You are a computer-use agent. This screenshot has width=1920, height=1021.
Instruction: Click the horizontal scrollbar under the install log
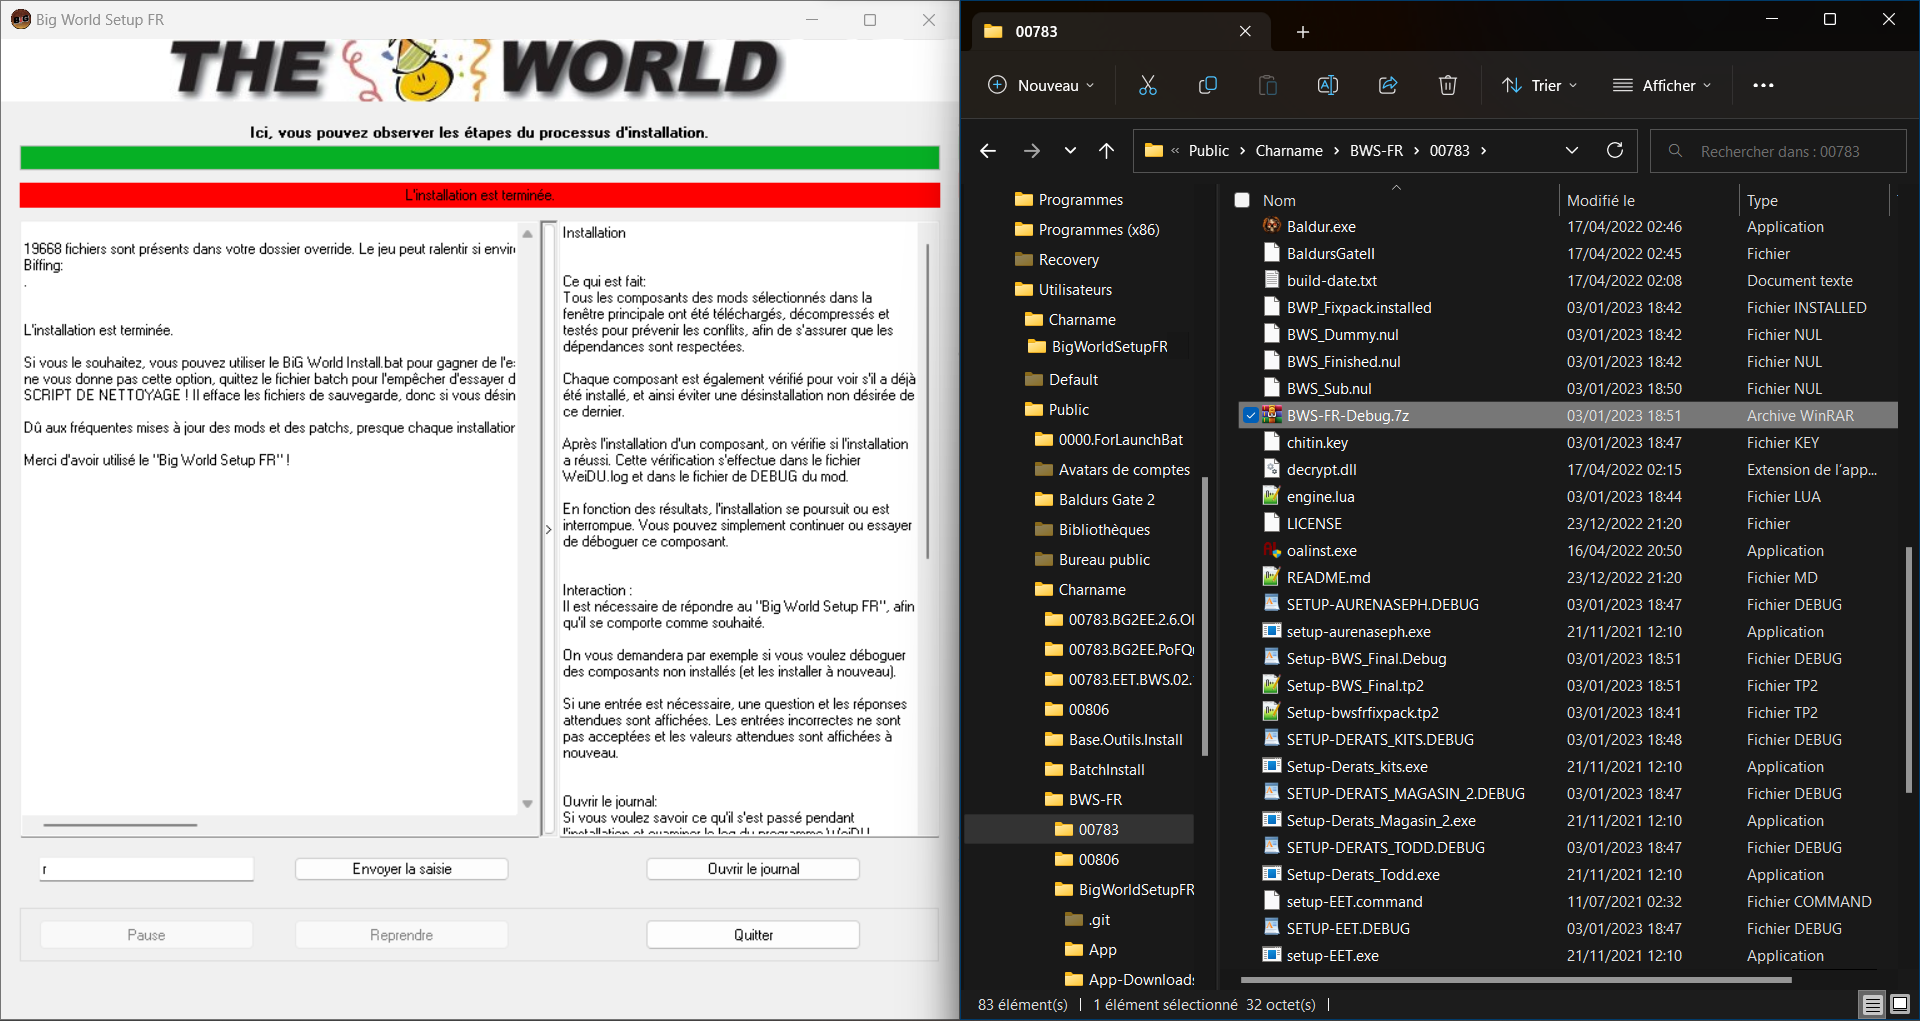point(120,825)
